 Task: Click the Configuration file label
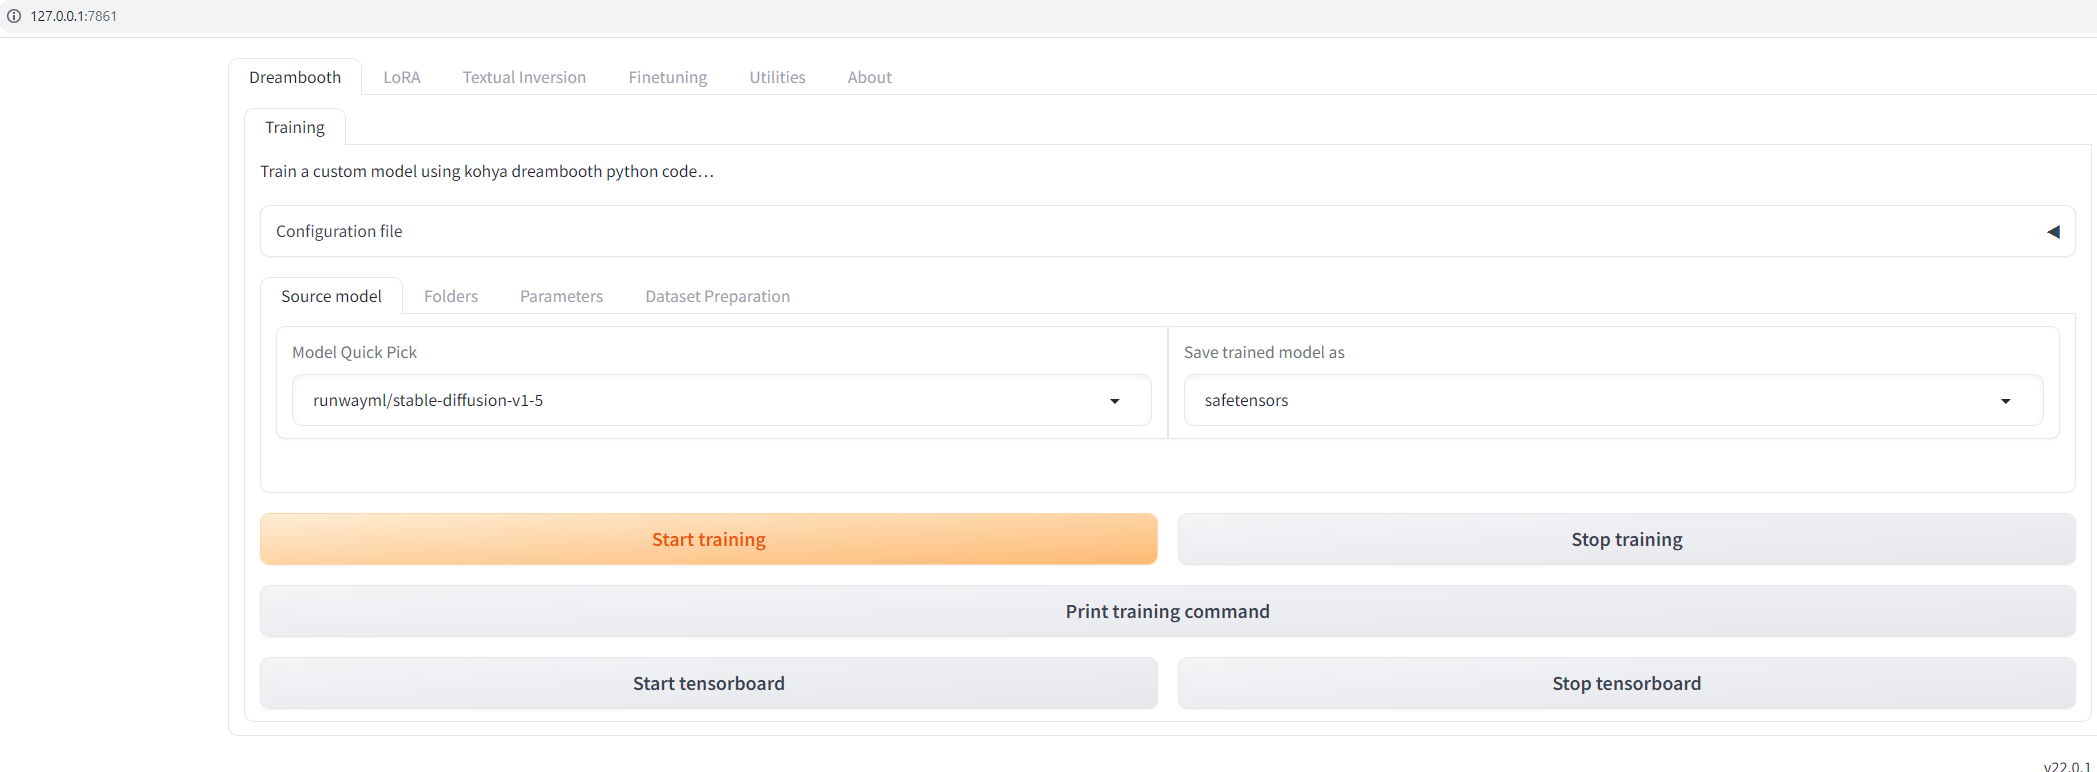339,231
